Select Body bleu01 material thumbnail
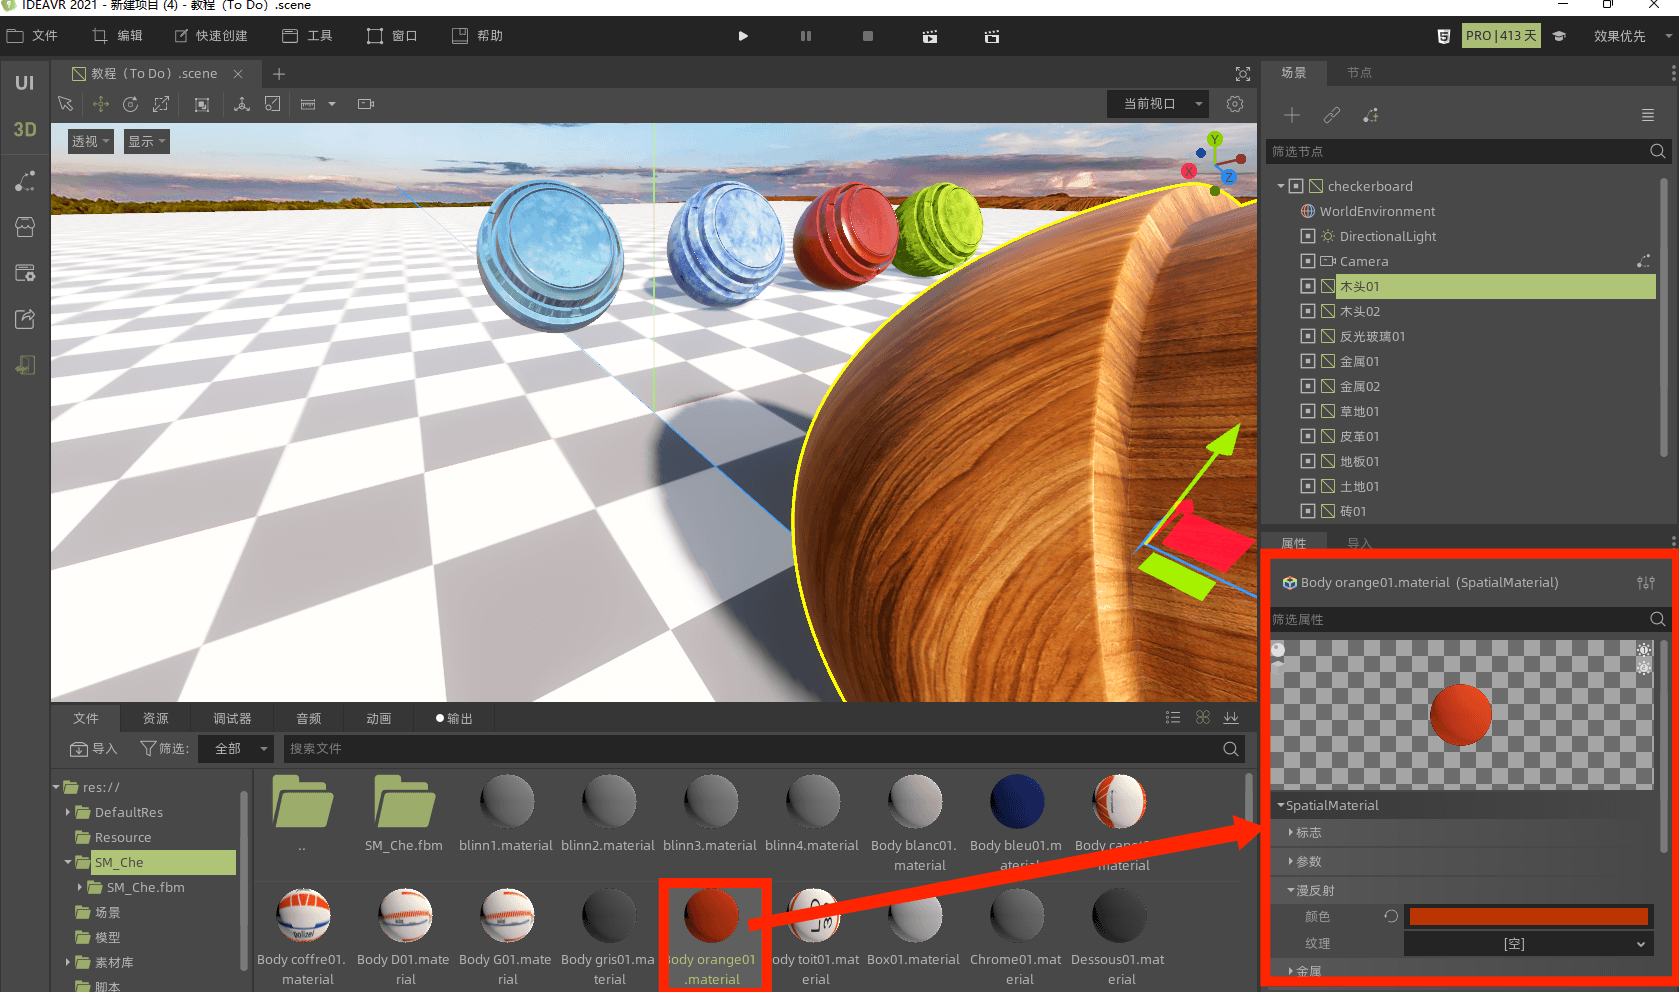The image size is (1679, 992). [x=1017, y=801]
